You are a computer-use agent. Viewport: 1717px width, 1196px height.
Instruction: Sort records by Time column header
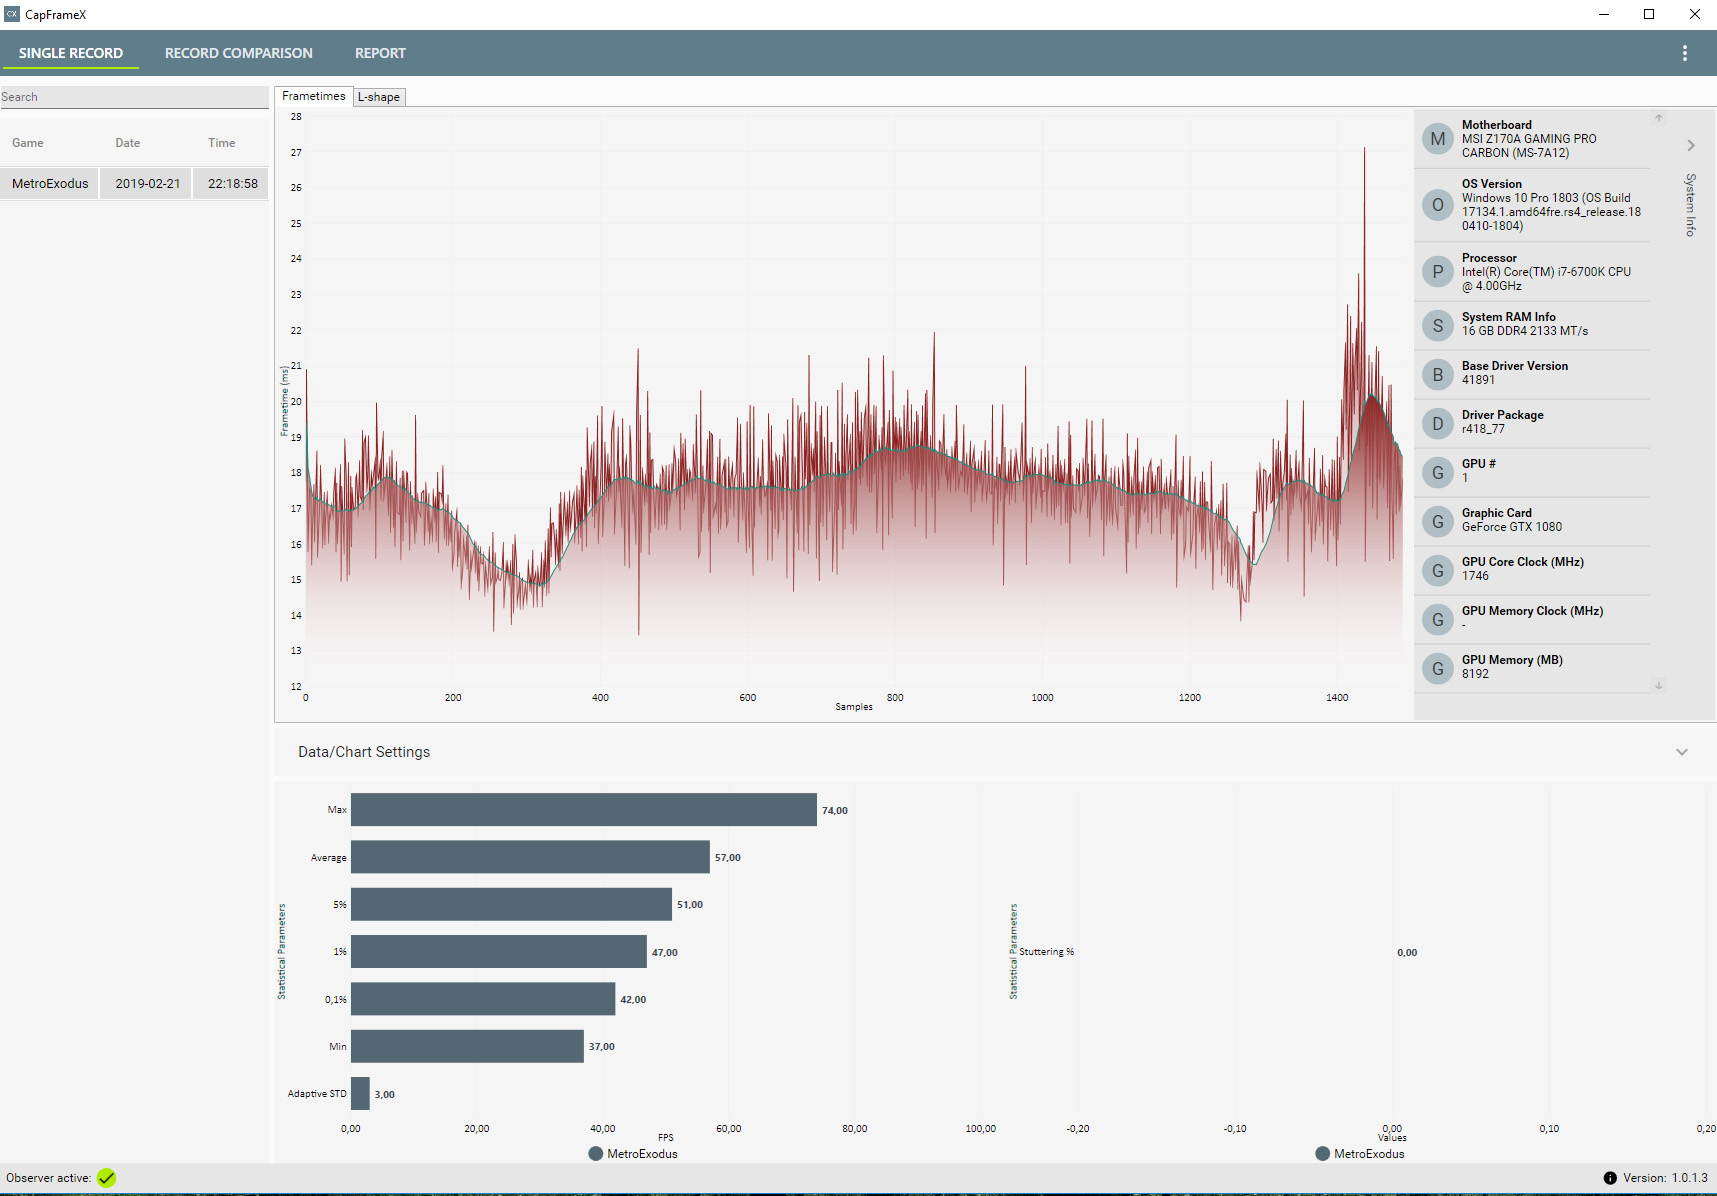(222, 143)
